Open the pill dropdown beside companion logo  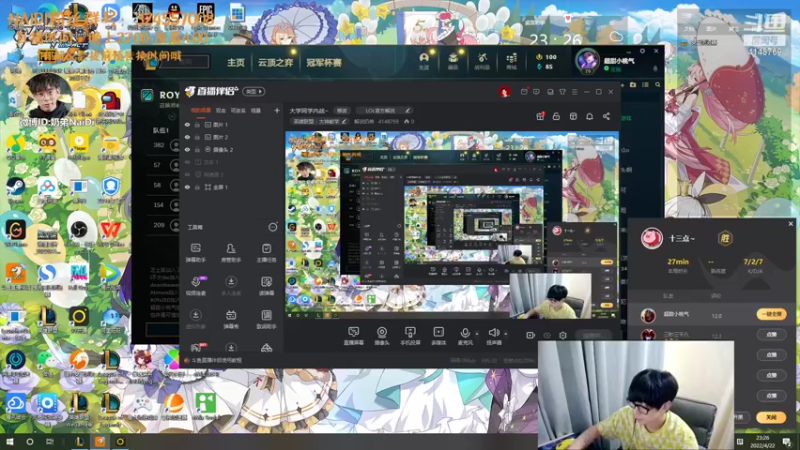tap(254, 92)
